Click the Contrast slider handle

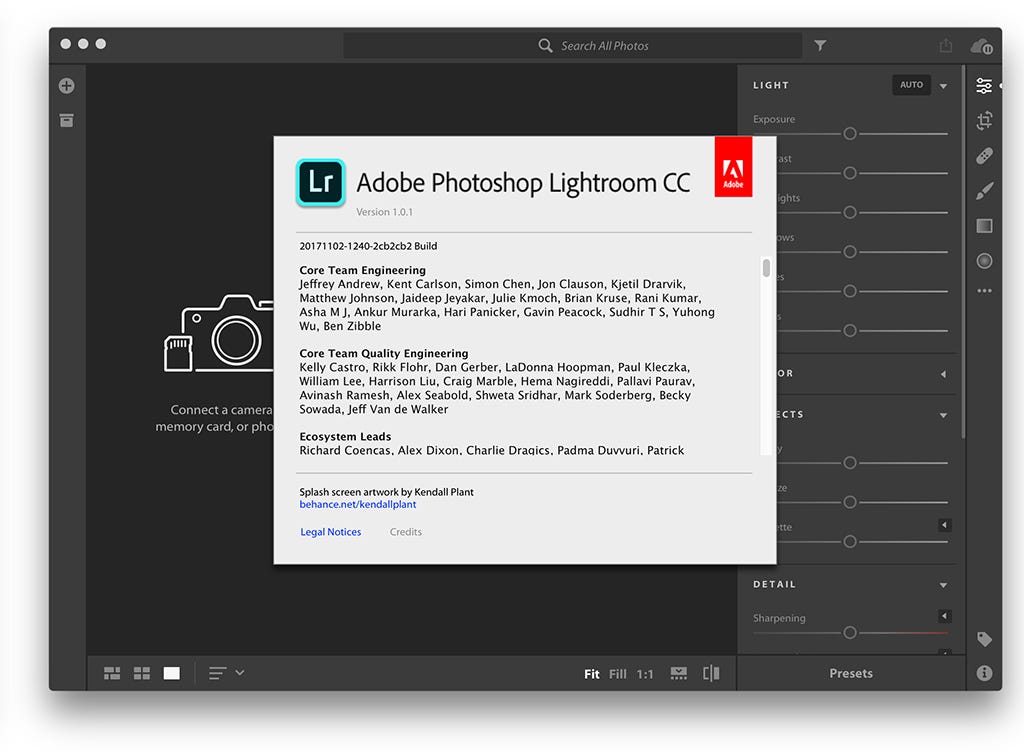click(850, 173)
